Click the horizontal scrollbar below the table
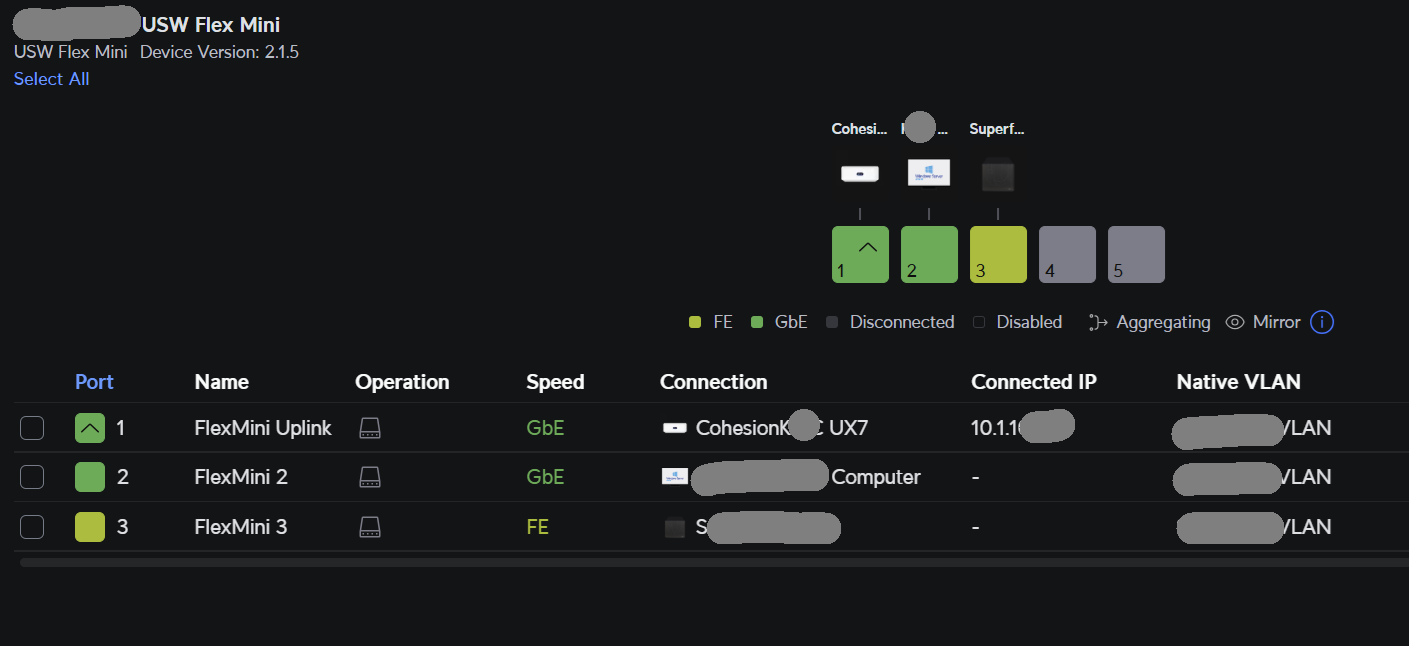 (x=700, y=563)
